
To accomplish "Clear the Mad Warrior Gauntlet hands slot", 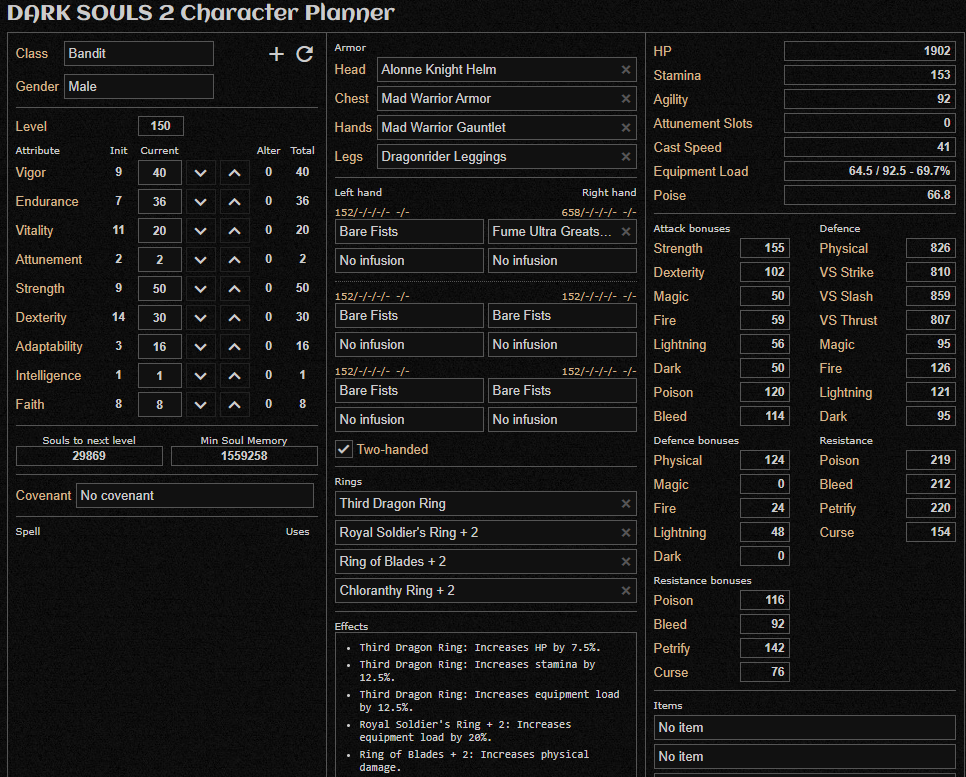I will [626, 128].
